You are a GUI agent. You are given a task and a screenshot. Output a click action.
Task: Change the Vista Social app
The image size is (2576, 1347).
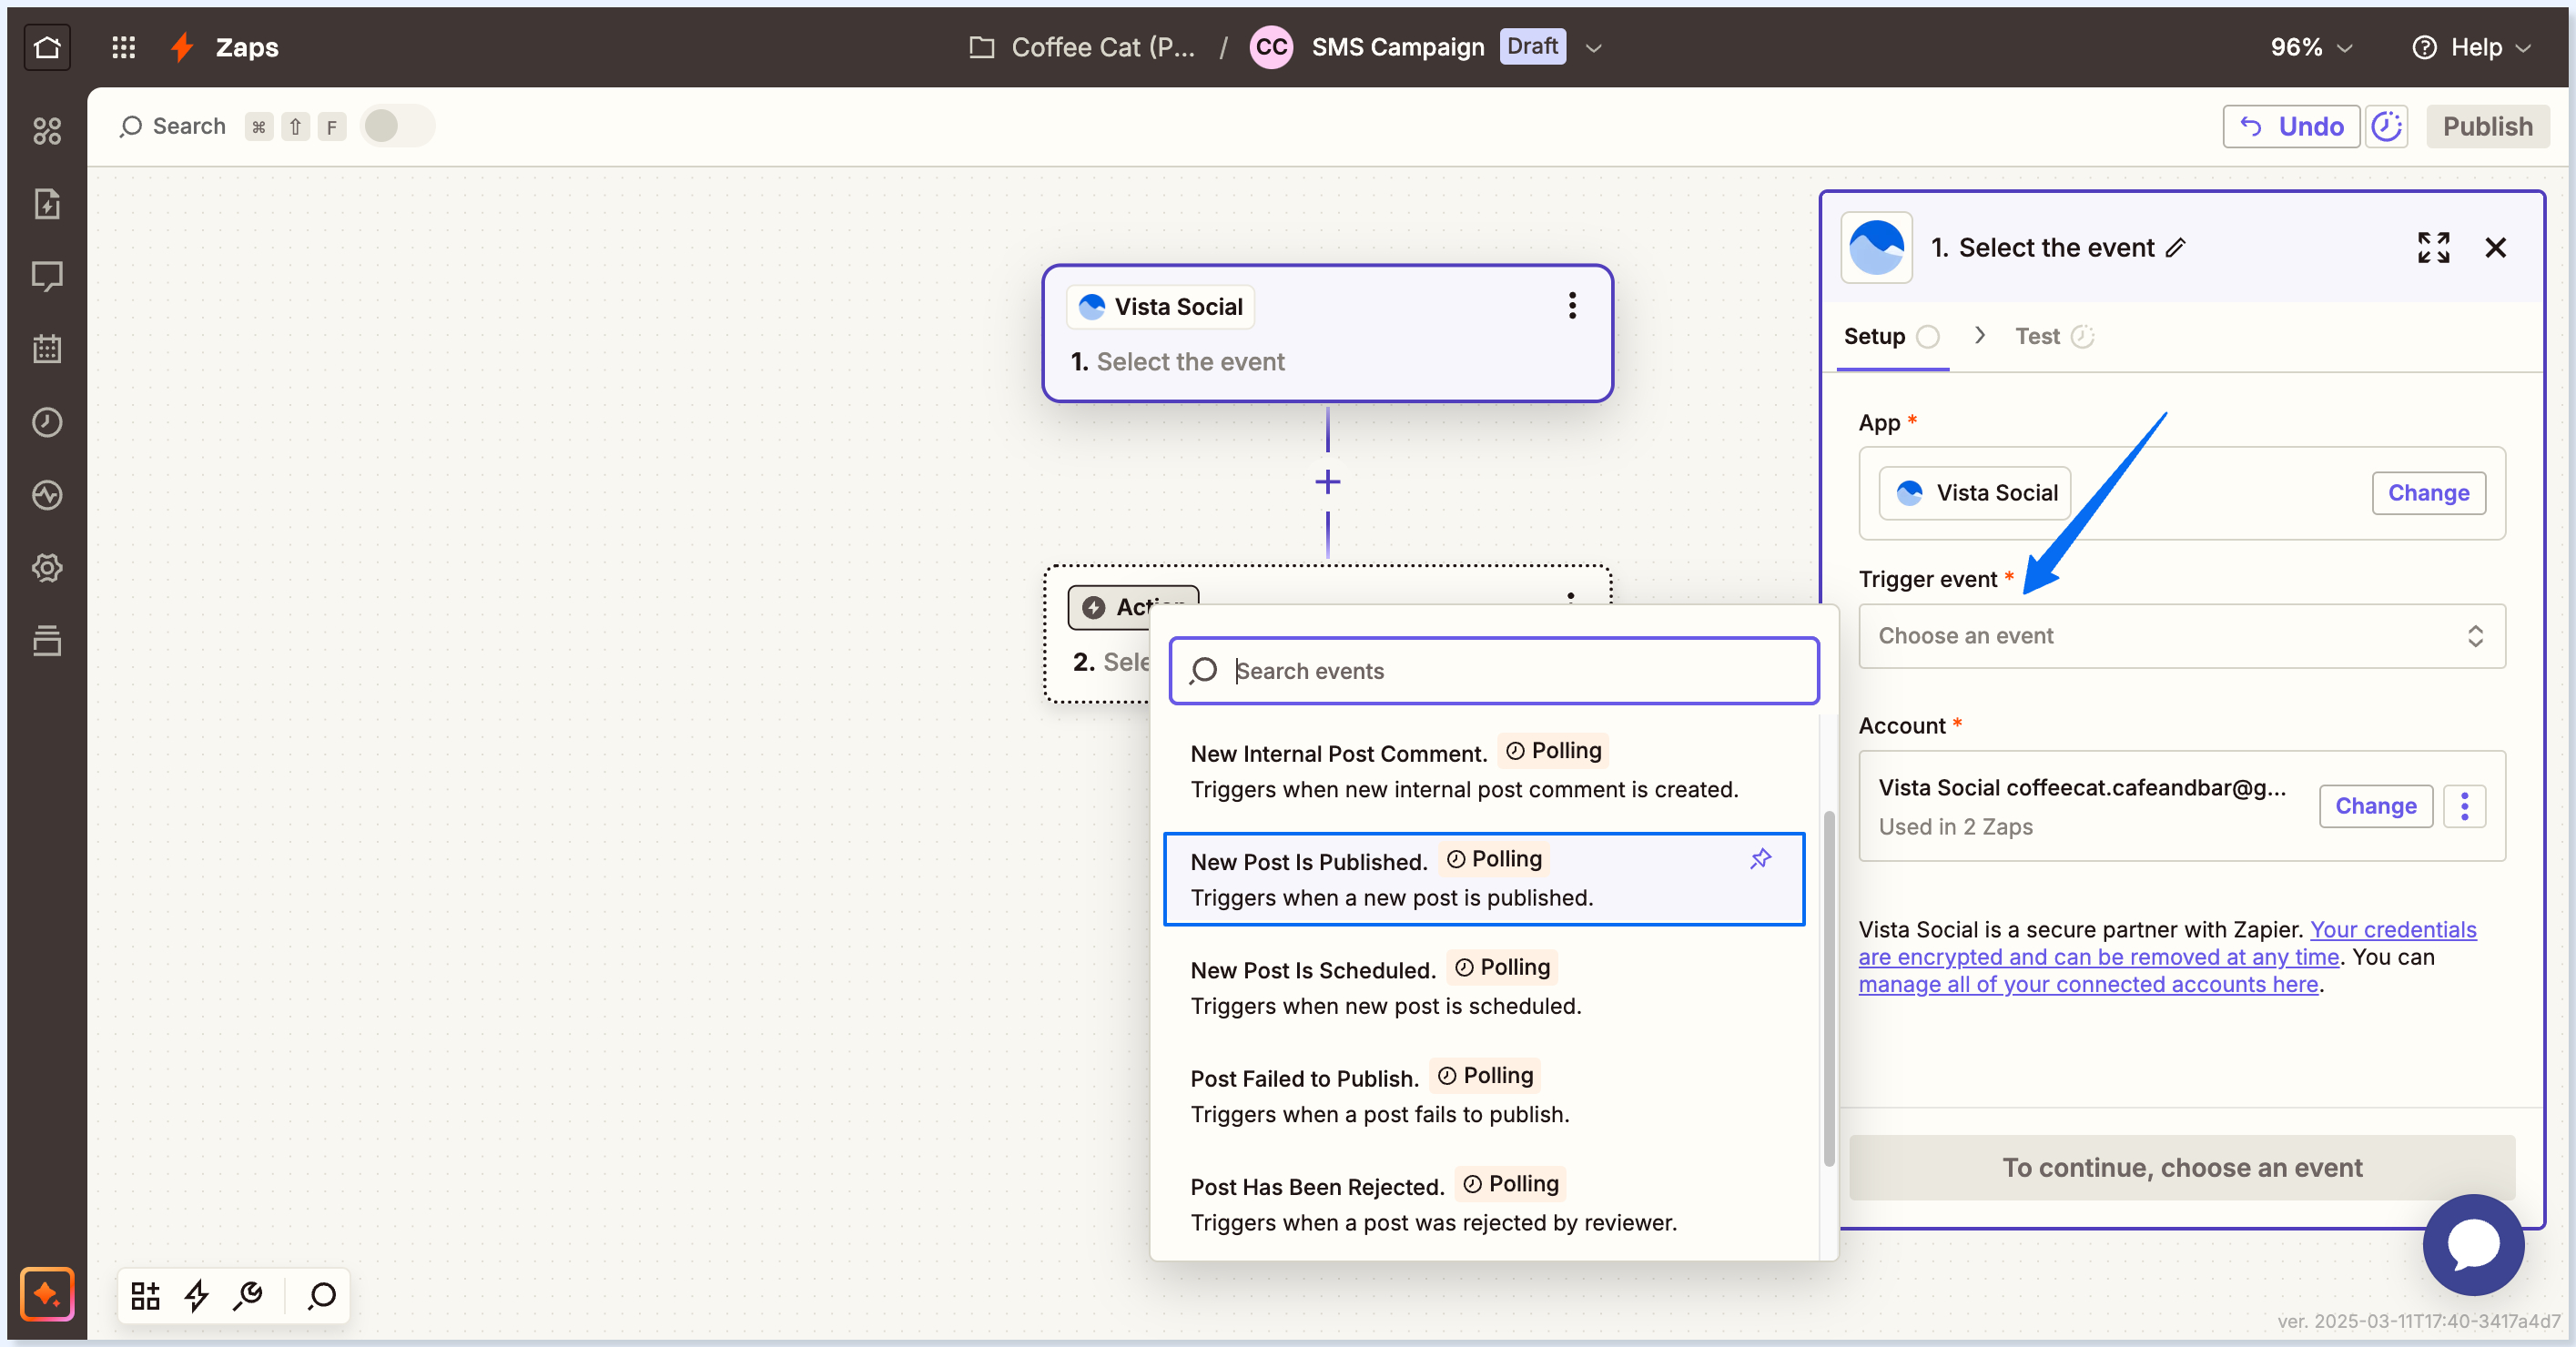(x=2428, y=493)
